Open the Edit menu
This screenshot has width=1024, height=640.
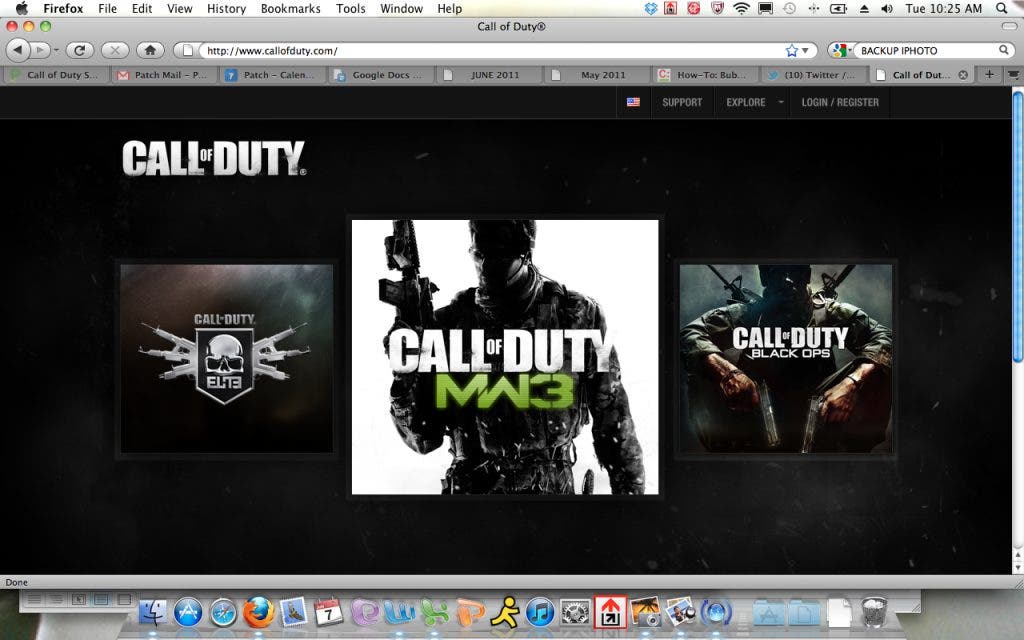tap(142, 8)
